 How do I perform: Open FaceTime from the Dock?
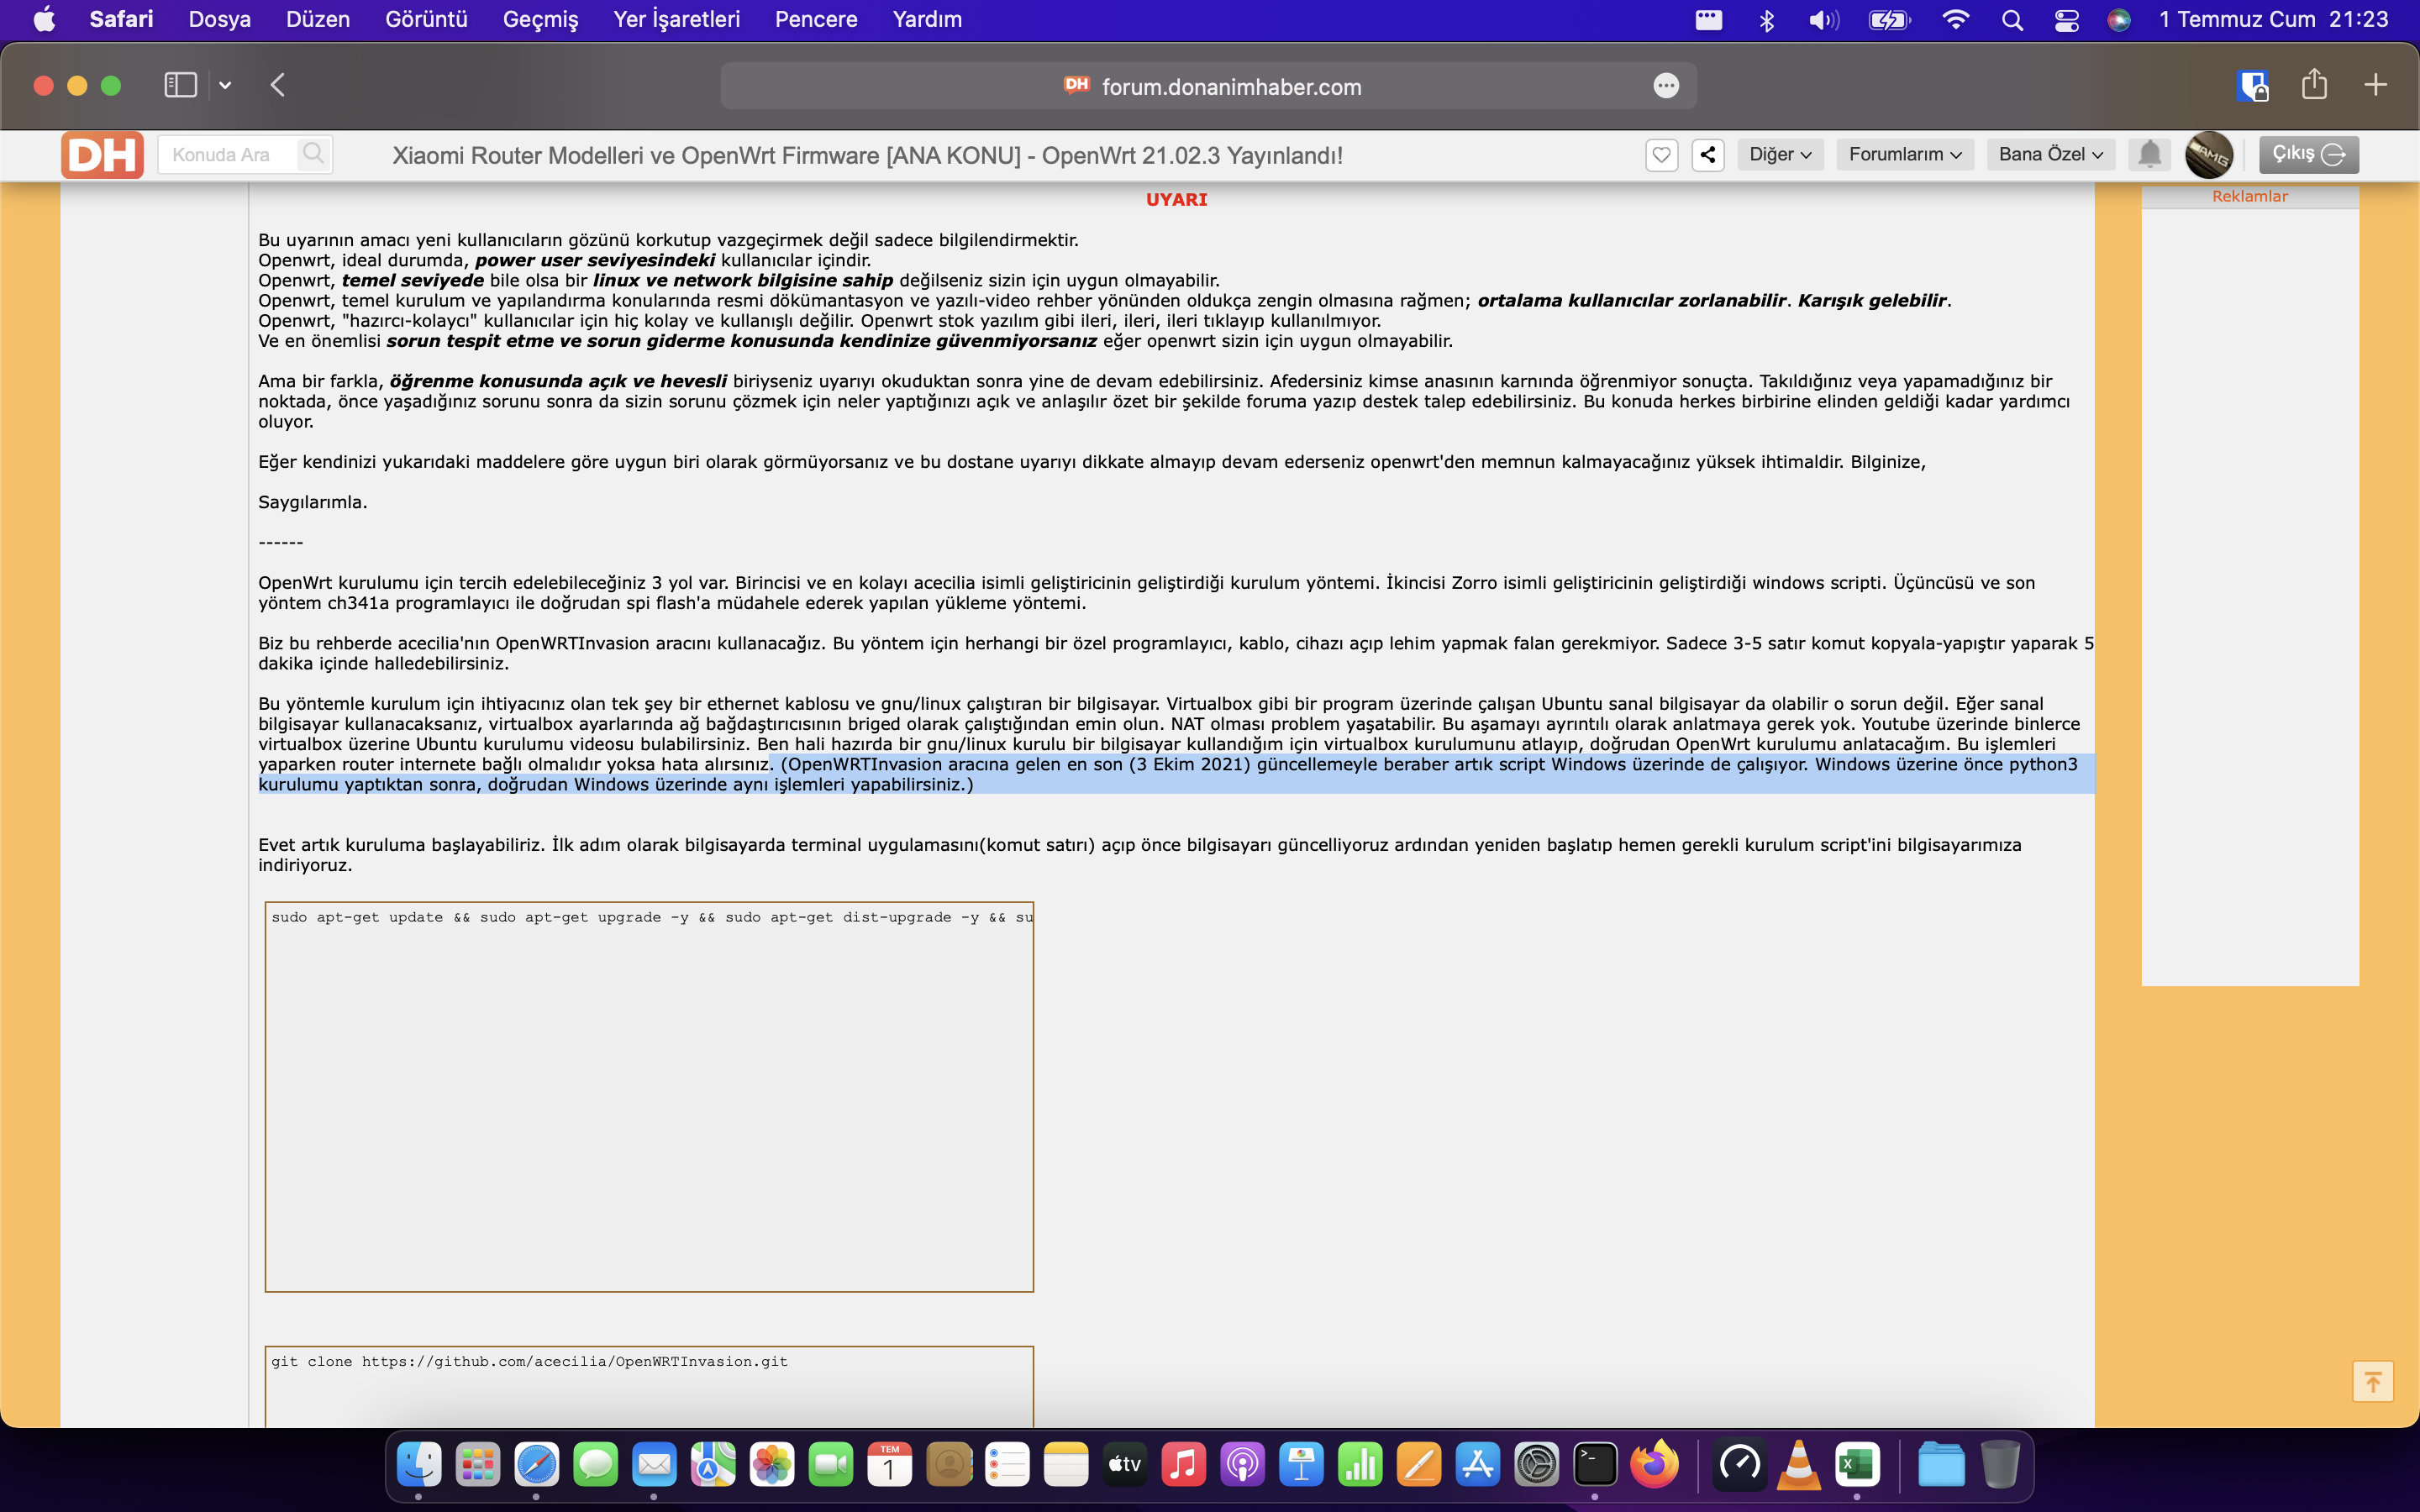coord(830,1465)
